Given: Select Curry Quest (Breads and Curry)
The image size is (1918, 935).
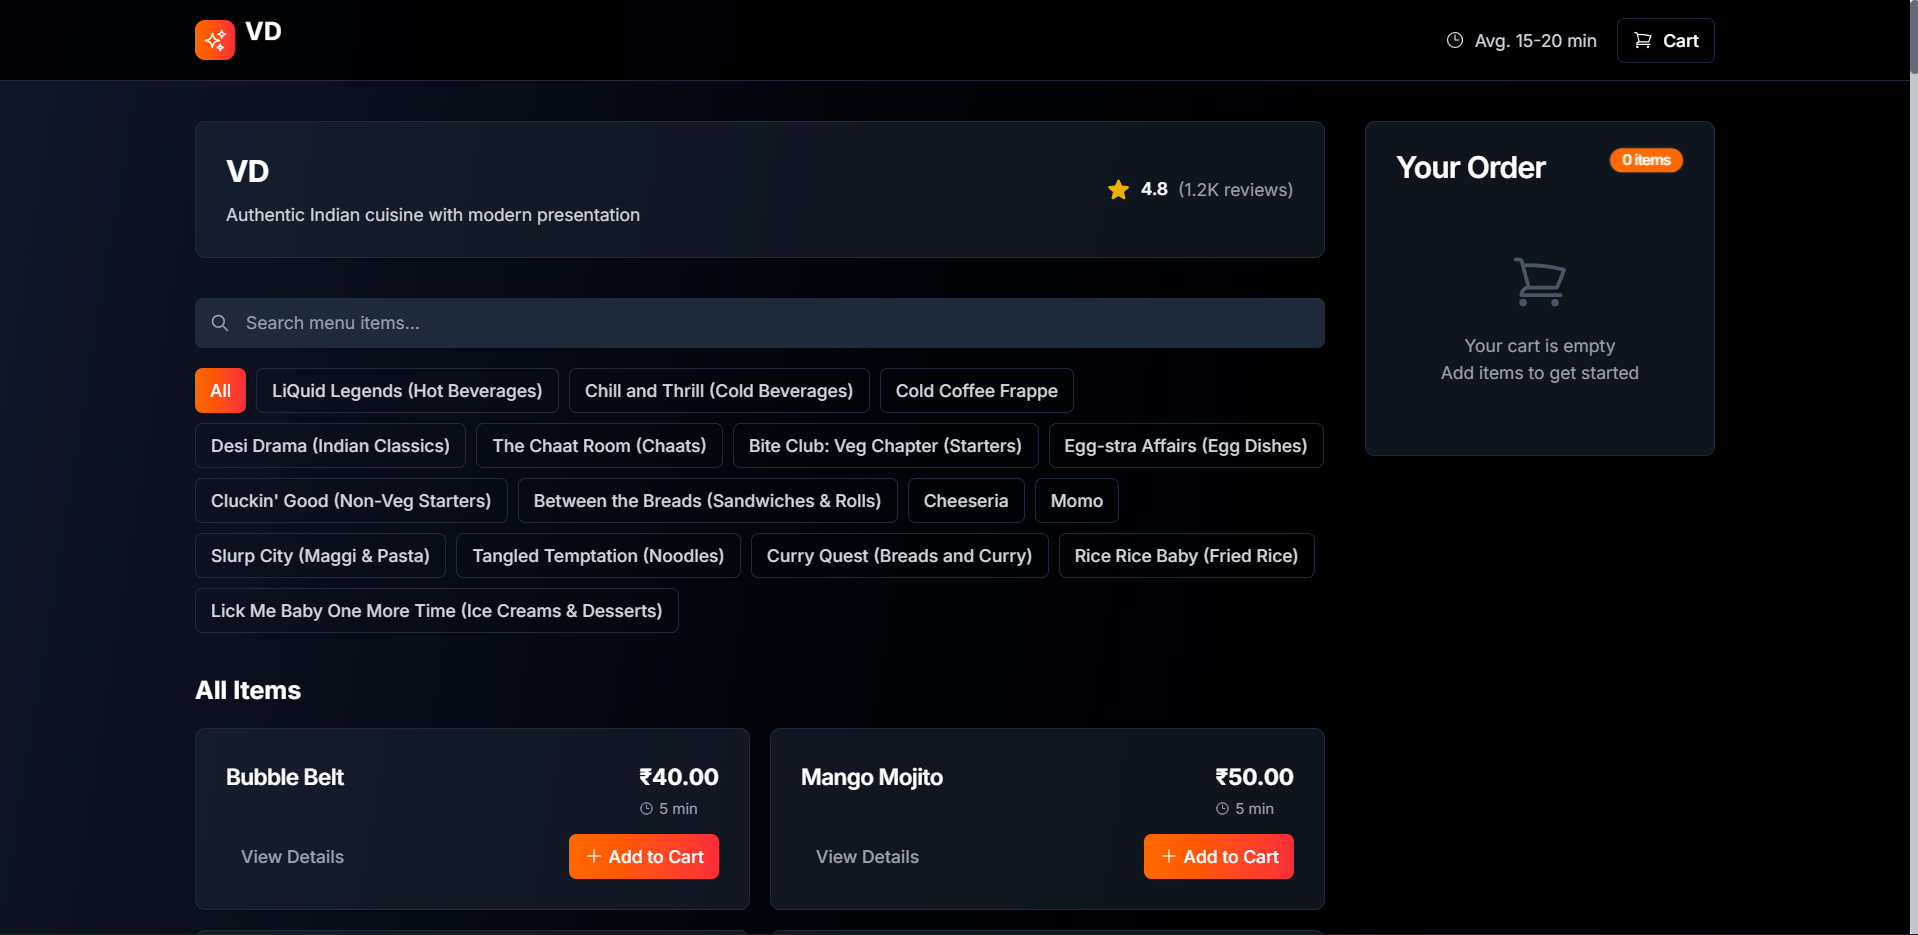Looking at the screenshot, I should (x=899, y=556).
